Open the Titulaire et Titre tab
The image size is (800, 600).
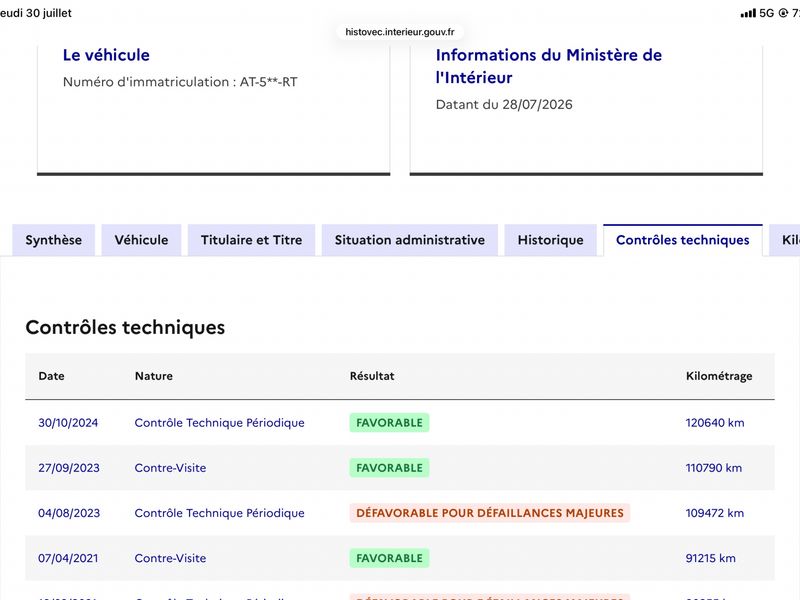pyautogui.click(x=252, y=240)
